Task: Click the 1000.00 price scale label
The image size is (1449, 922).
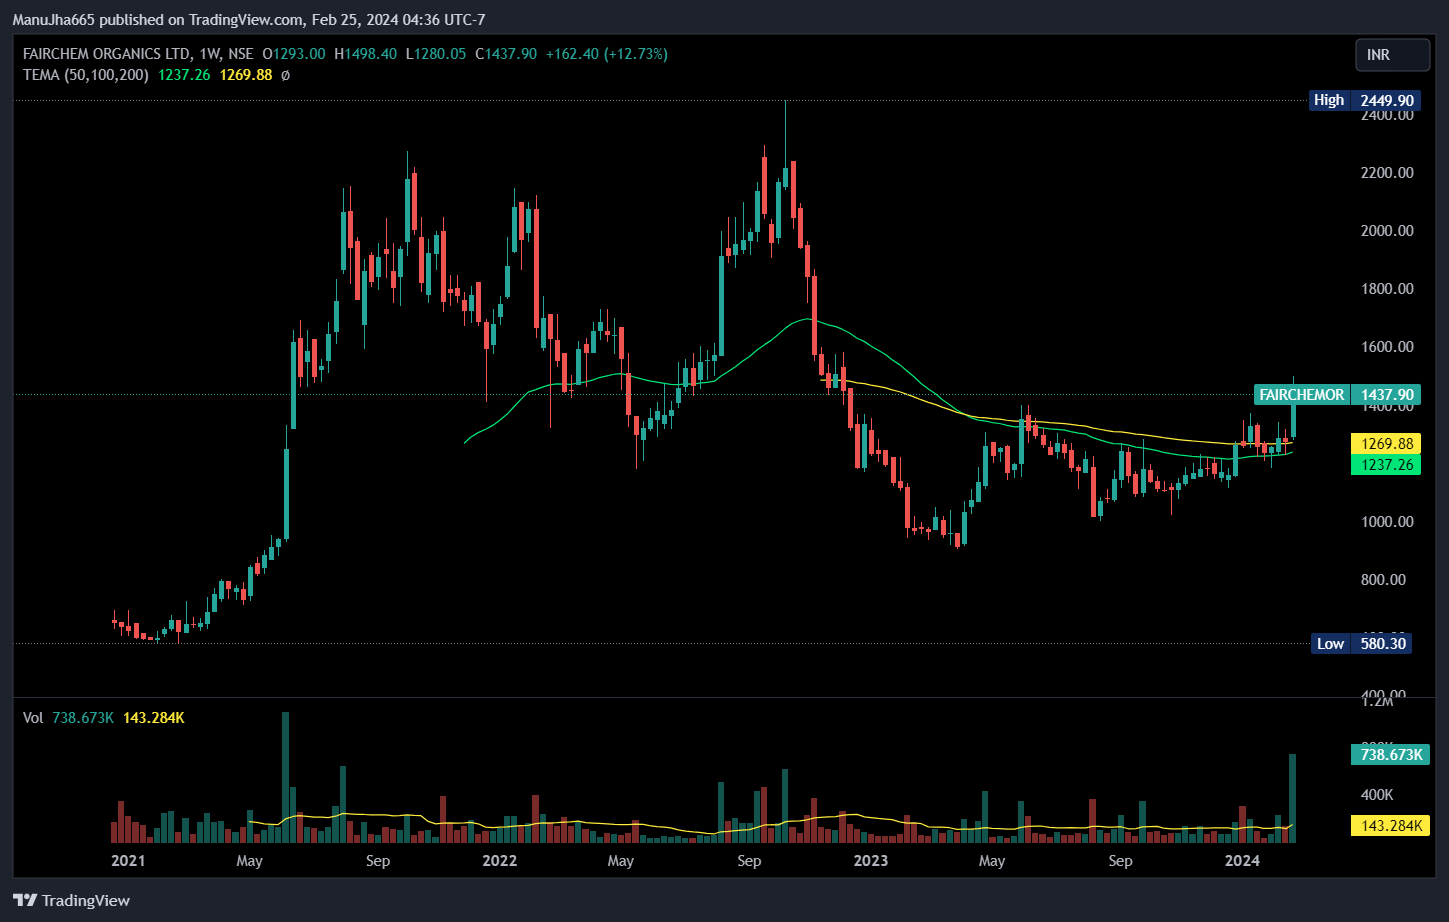Action: pyautogui.click(x=1387, y=522)
